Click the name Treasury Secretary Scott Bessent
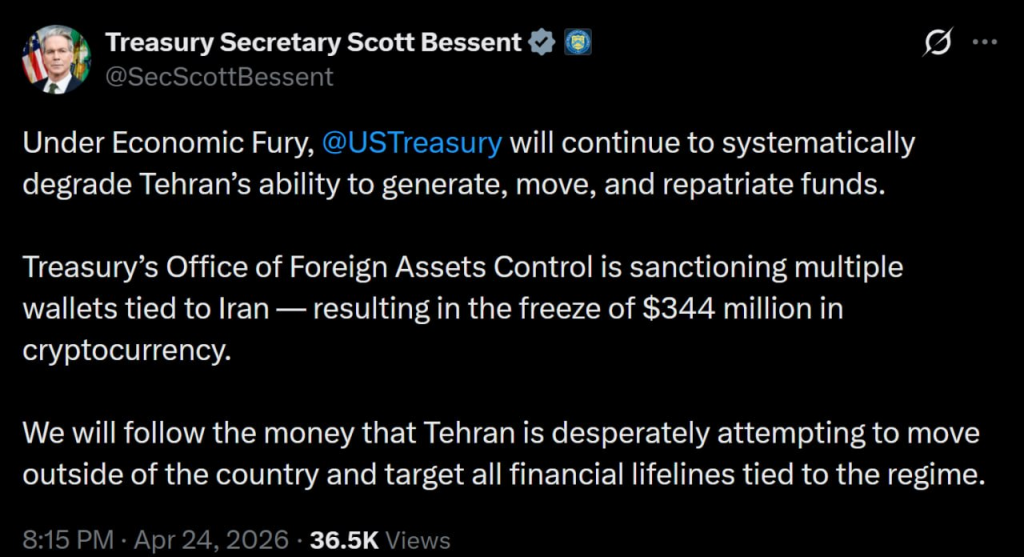This screenshot has height=557, width=1024. click(x=314, y=42)
